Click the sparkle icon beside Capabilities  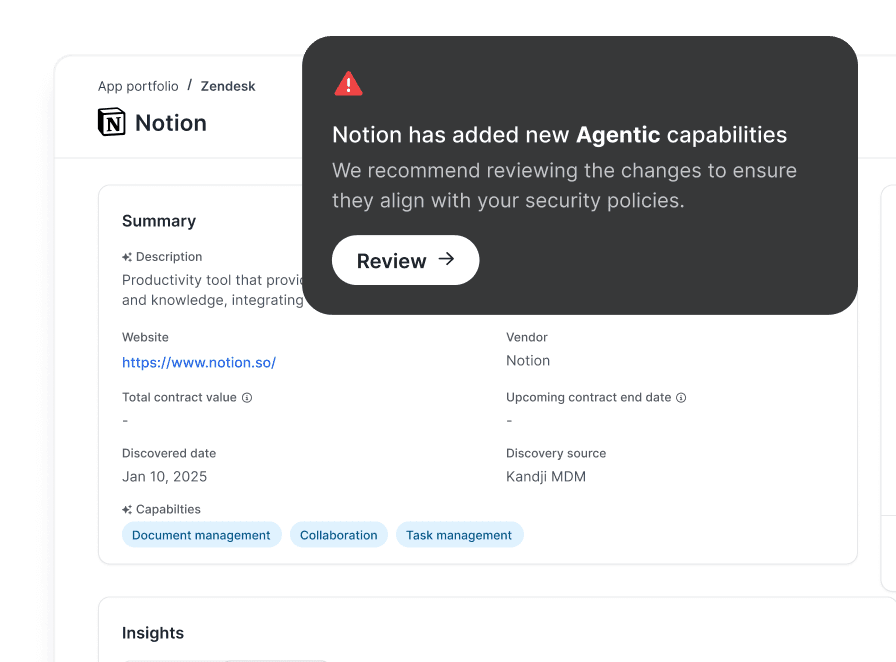127,510
